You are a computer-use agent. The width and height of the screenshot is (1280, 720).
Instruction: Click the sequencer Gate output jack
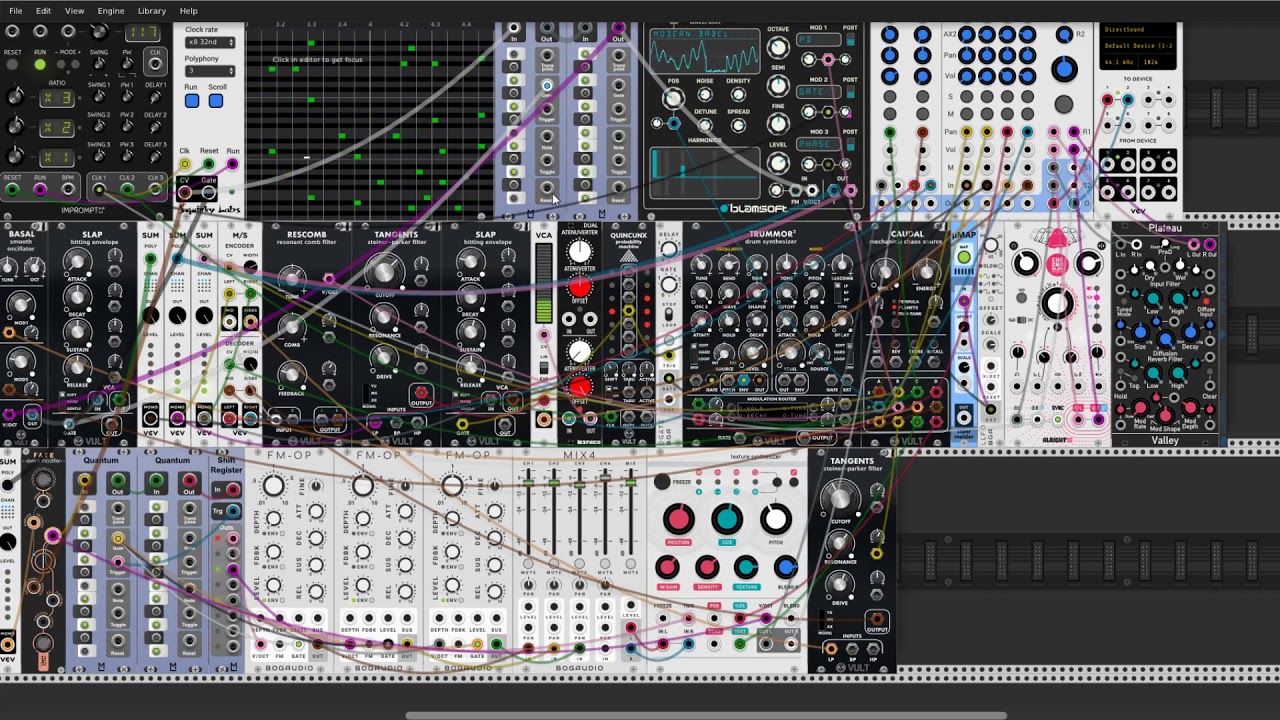[209, 193]
